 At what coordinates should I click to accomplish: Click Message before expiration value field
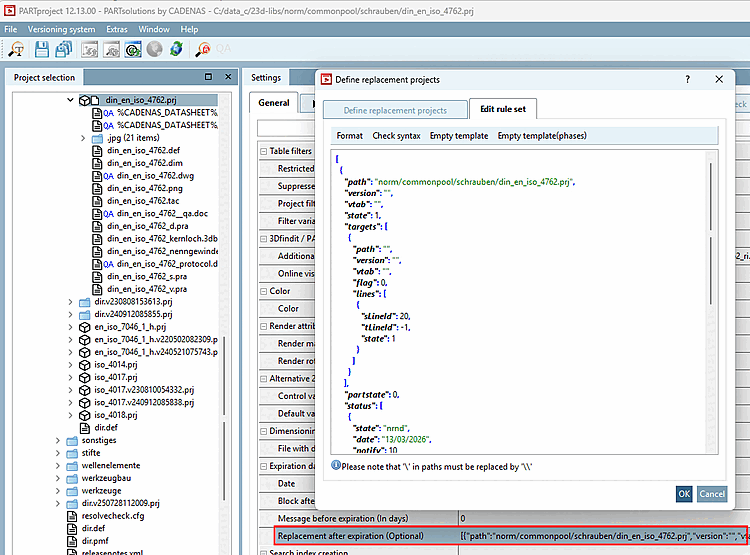pyautogui.click(x=604, y=519)
